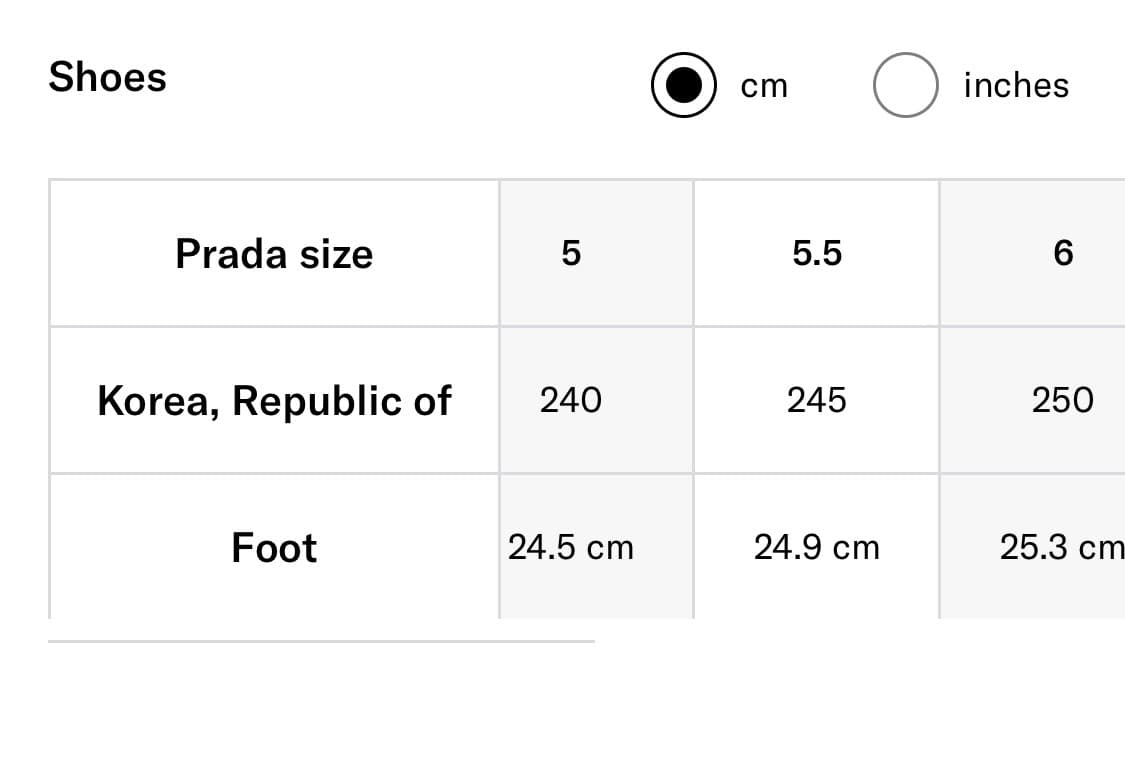Click the inches unit label
This screenshot has height=765, width=1125.
1016,85
